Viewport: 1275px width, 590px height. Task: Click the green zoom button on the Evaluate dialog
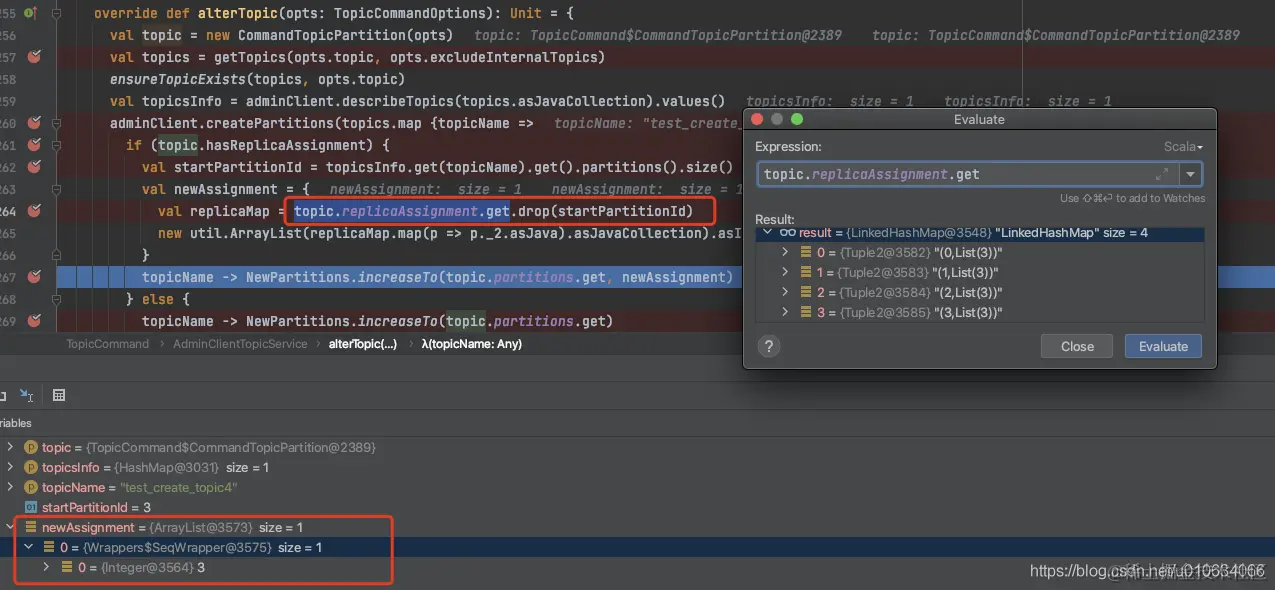[797, 119]
